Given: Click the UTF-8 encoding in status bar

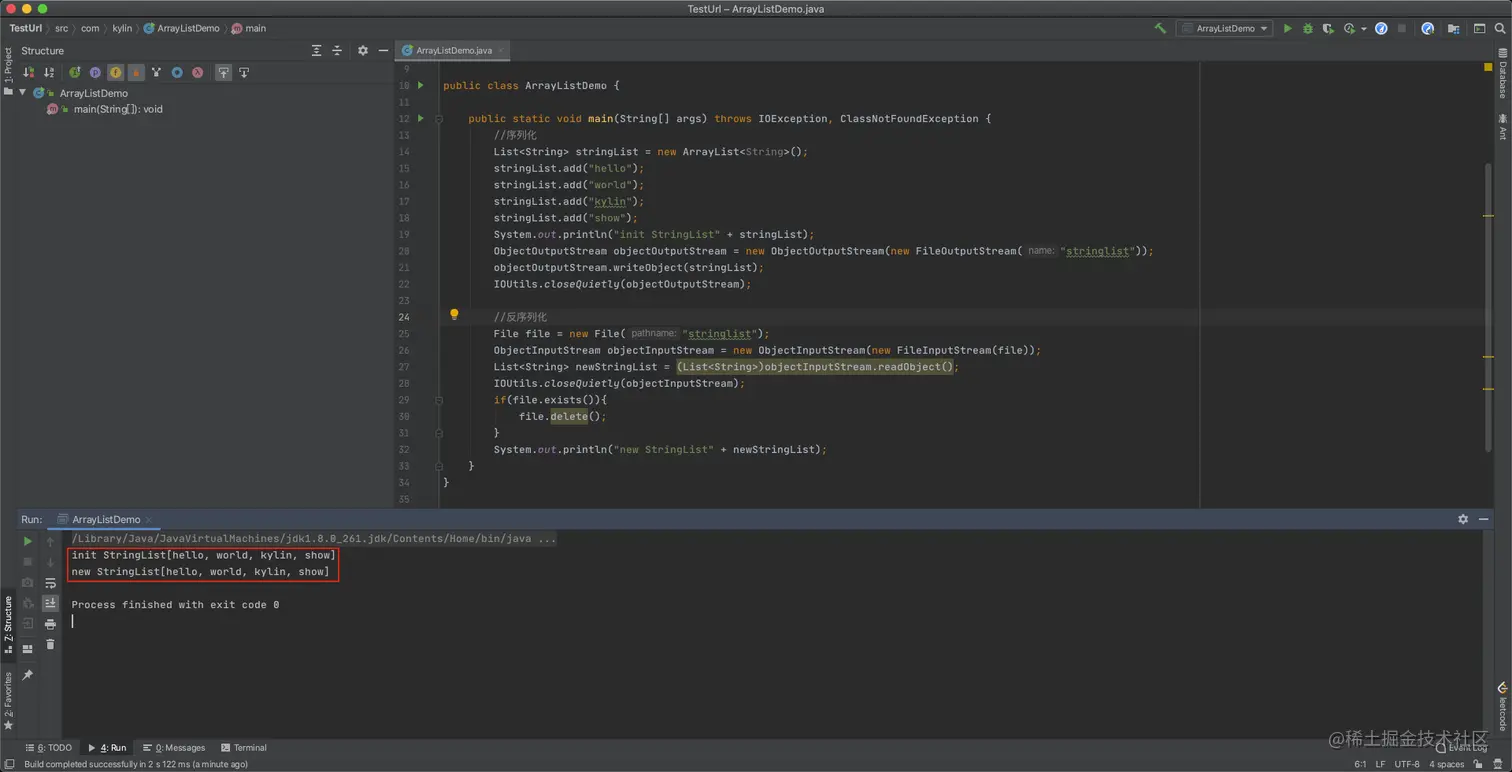Looking at the screenshot, I should coord(1406,764).
